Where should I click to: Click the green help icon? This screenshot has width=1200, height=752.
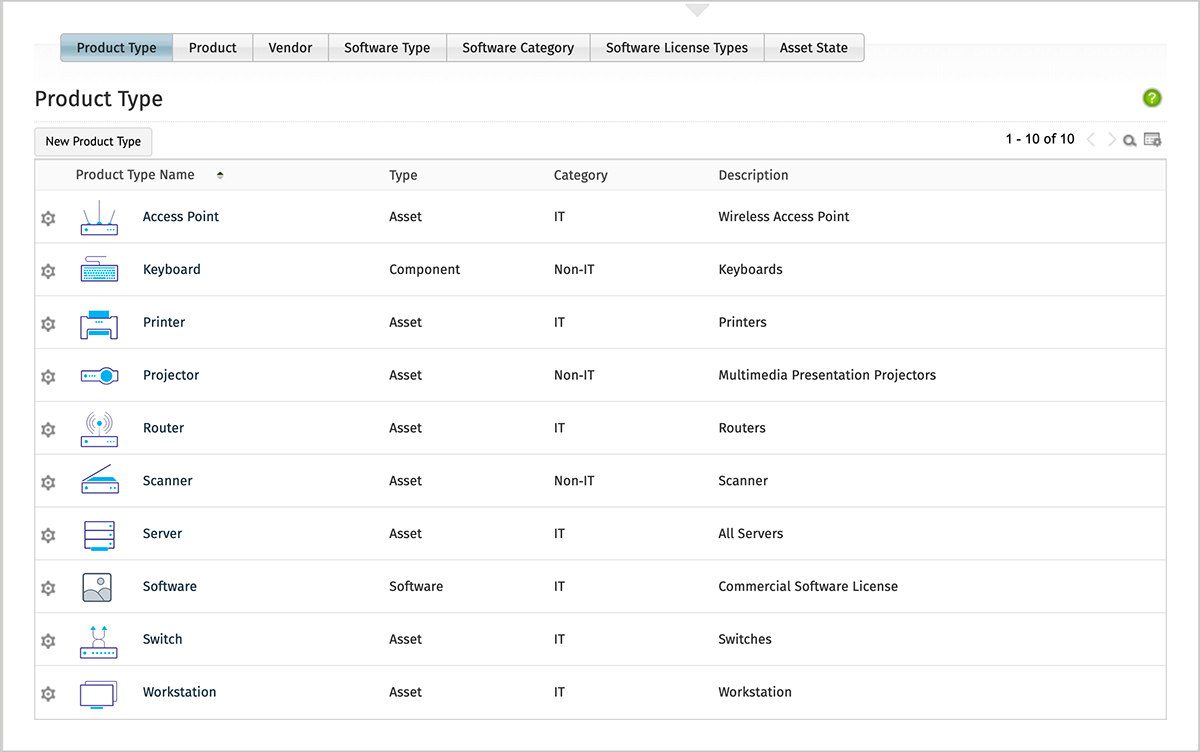click(1151, 98)
